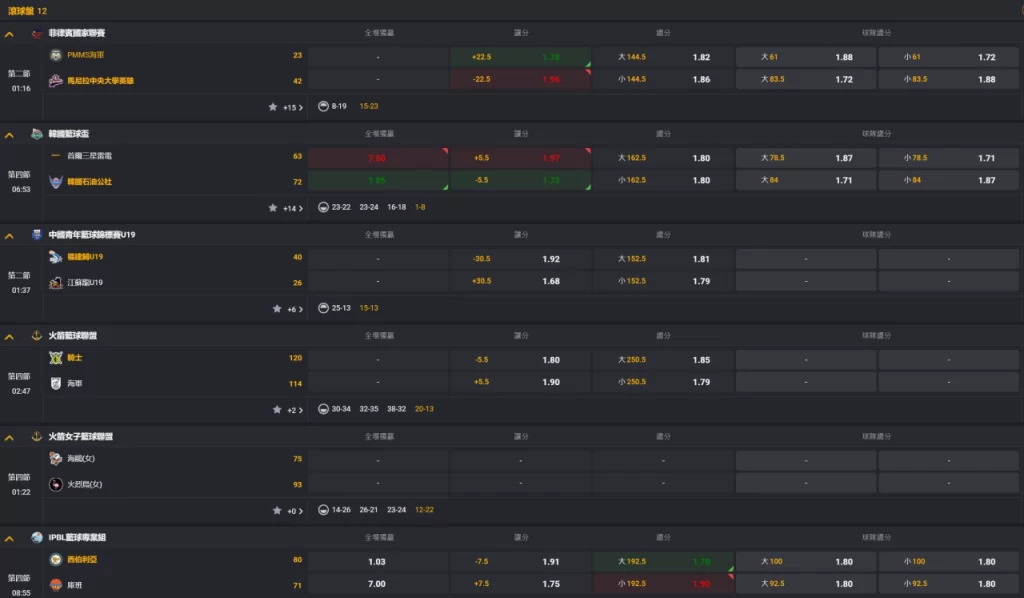1024x598 pixels.
Task: Click the flamingo logo of team scoring 93
Action: pos(56,484)
